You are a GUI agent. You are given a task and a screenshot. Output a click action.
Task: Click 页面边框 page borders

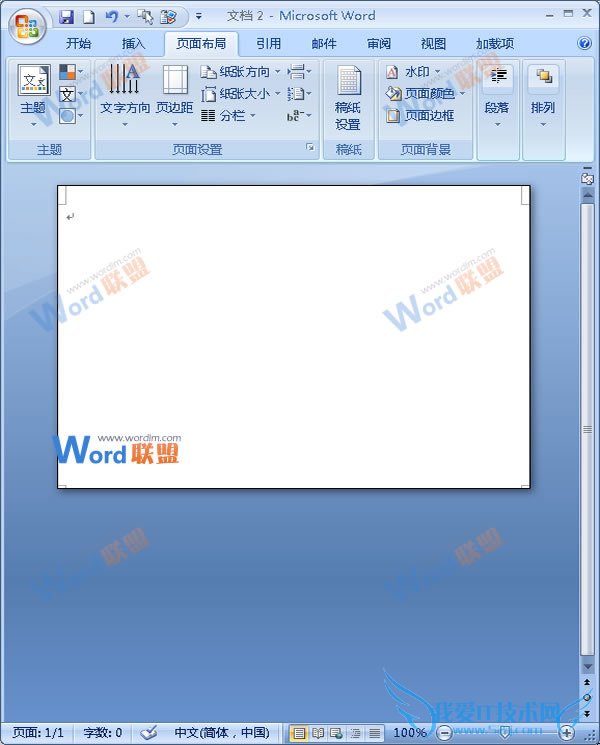pyautogui.click(x=420, y=115)
